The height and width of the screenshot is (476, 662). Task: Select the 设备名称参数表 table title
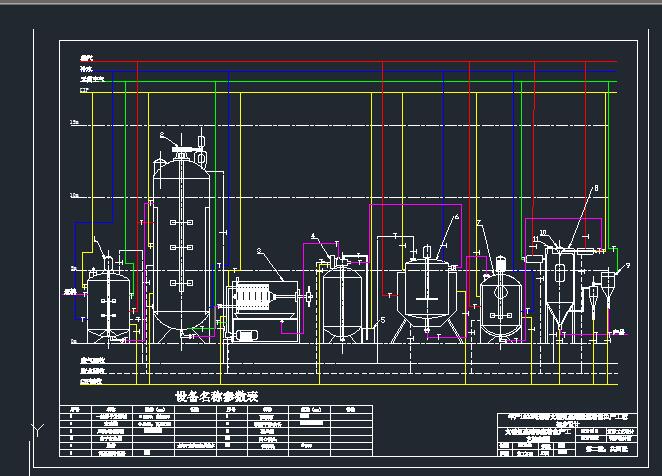click(217, 396)
